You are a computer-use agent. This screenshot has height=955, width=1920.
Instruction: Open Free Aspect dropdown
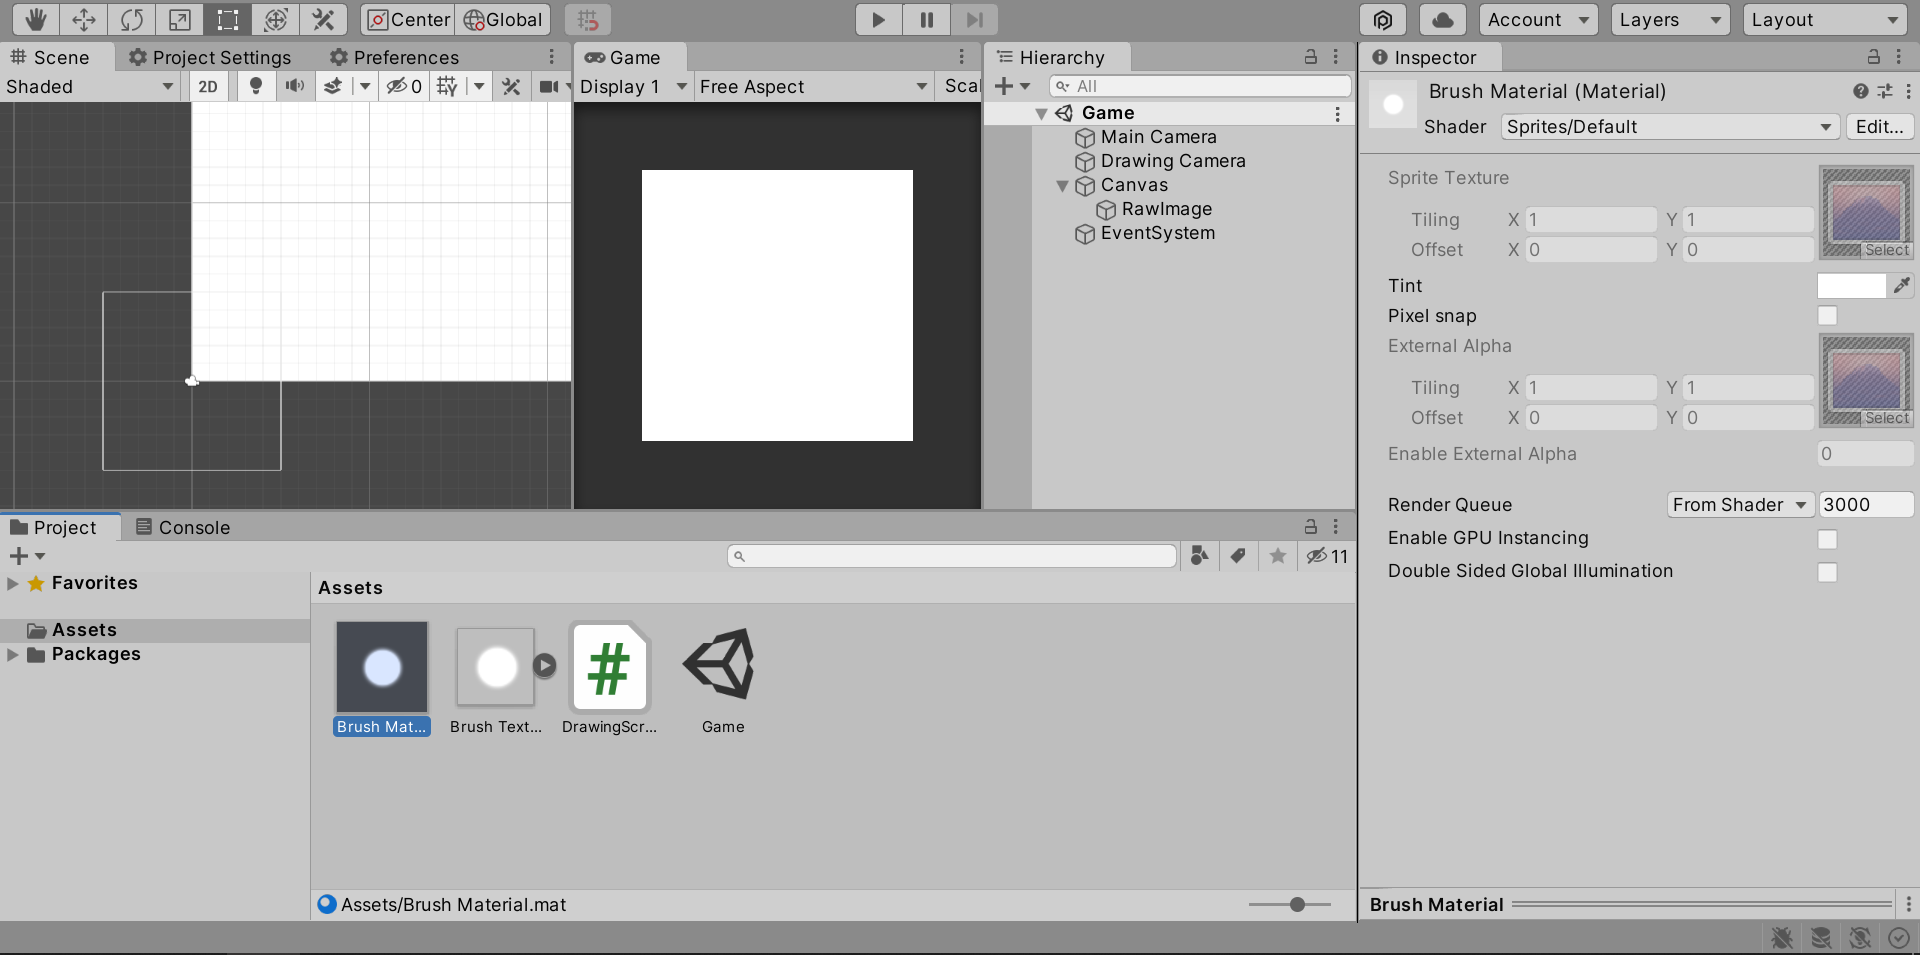[814, 87]
